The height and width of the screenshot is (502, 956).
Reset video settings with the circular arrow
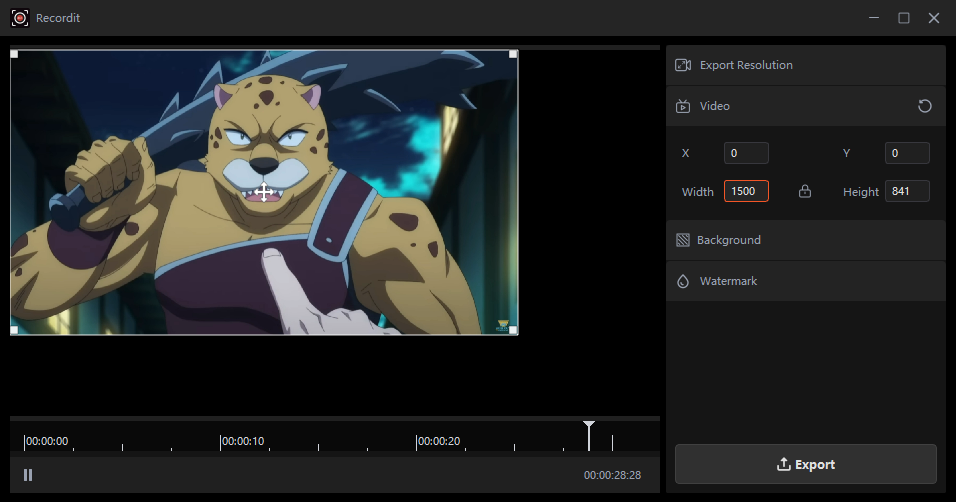925,106
